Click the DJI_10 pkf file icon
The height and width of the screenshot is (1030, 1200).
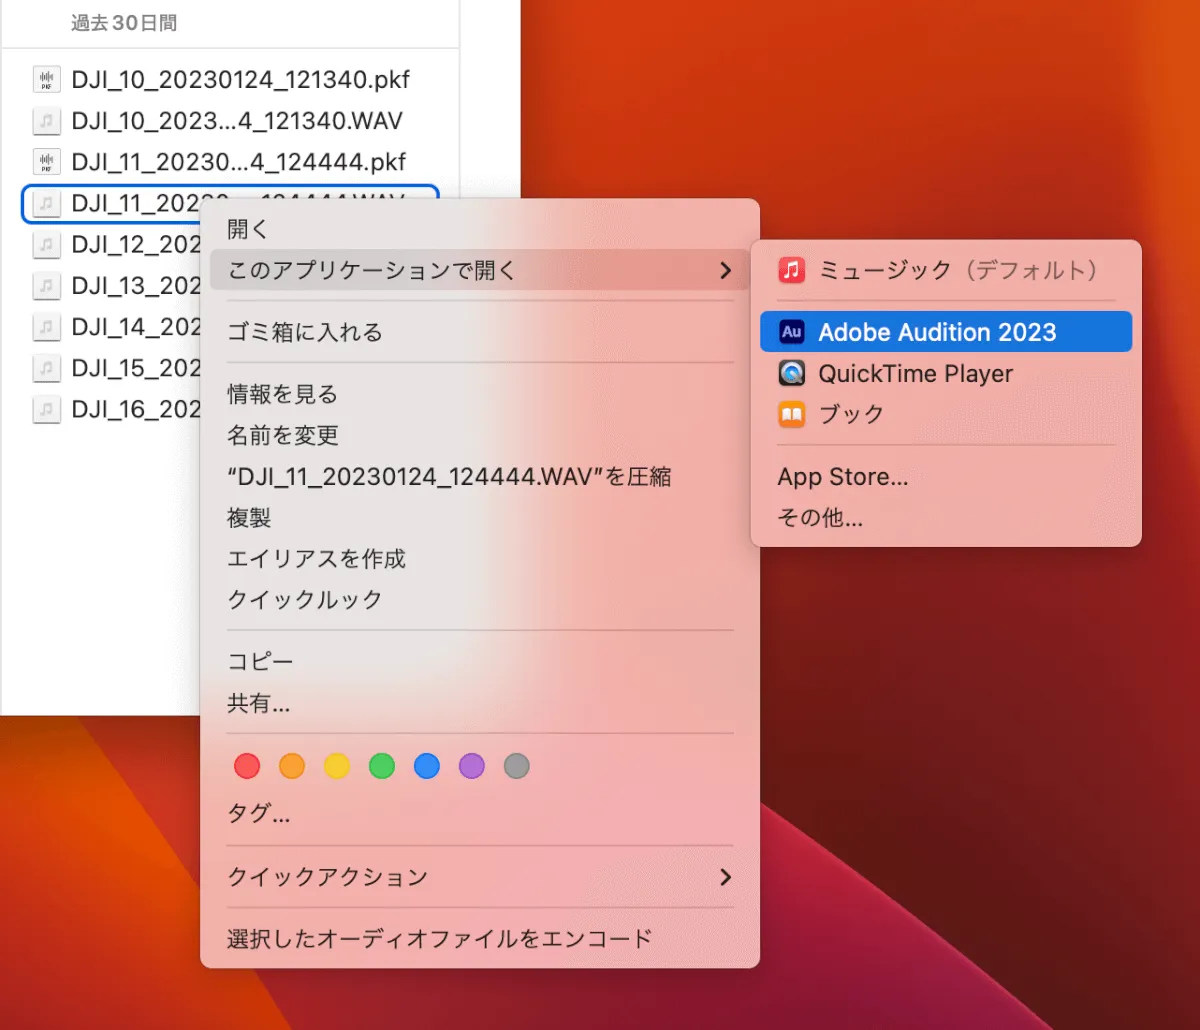click(x=46, y=80)
